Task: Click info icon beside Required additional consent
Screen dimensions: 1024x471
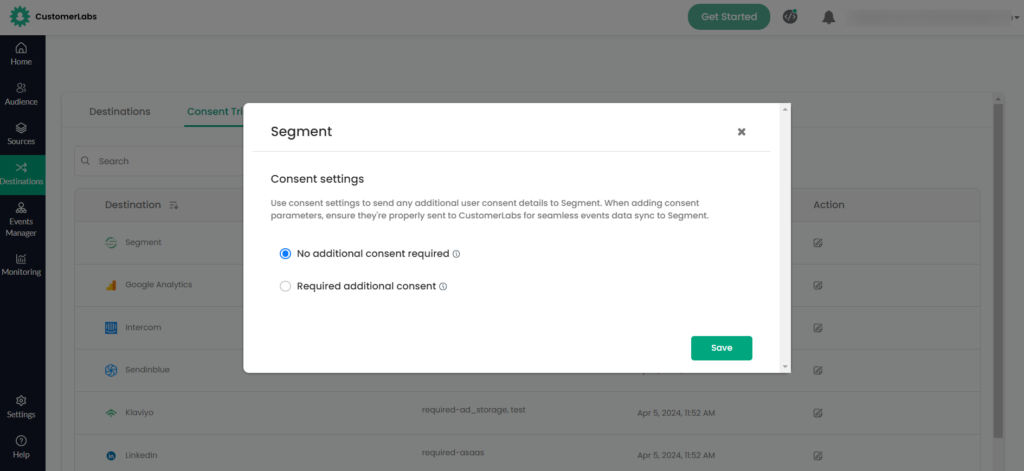Action: (x=443, y=286)
